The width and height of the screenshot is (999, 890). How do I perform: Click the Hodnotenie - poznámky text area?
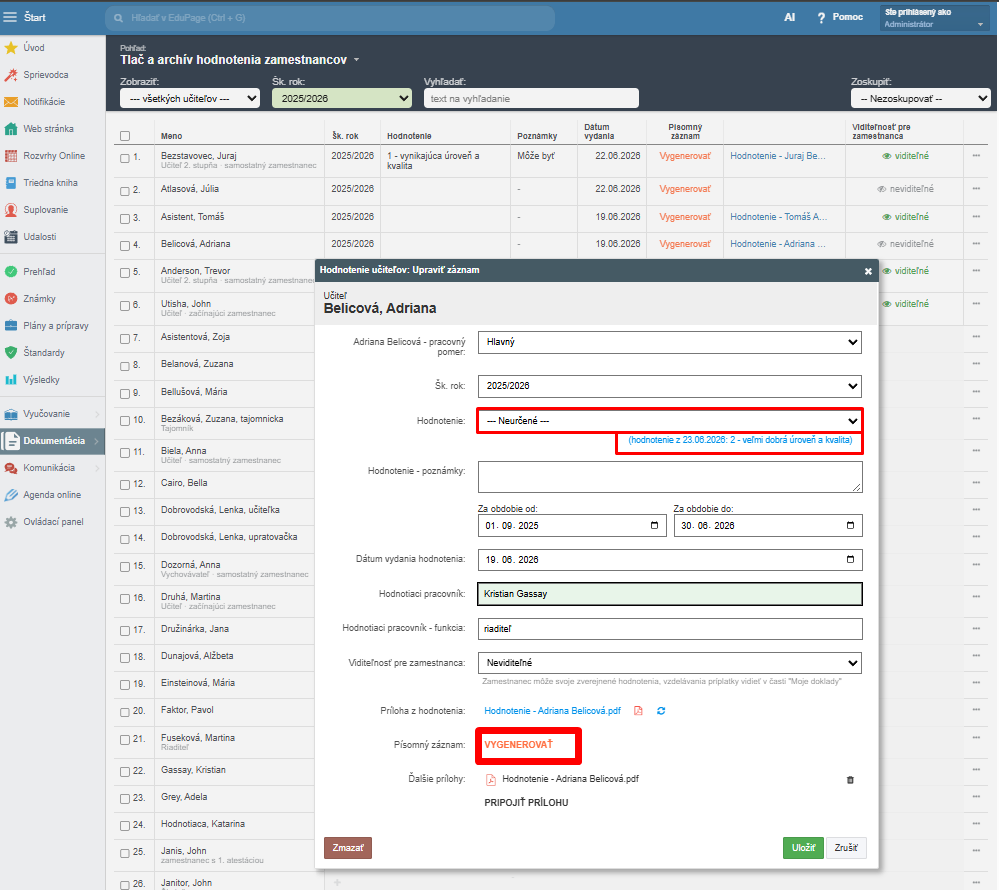[670, 477]
